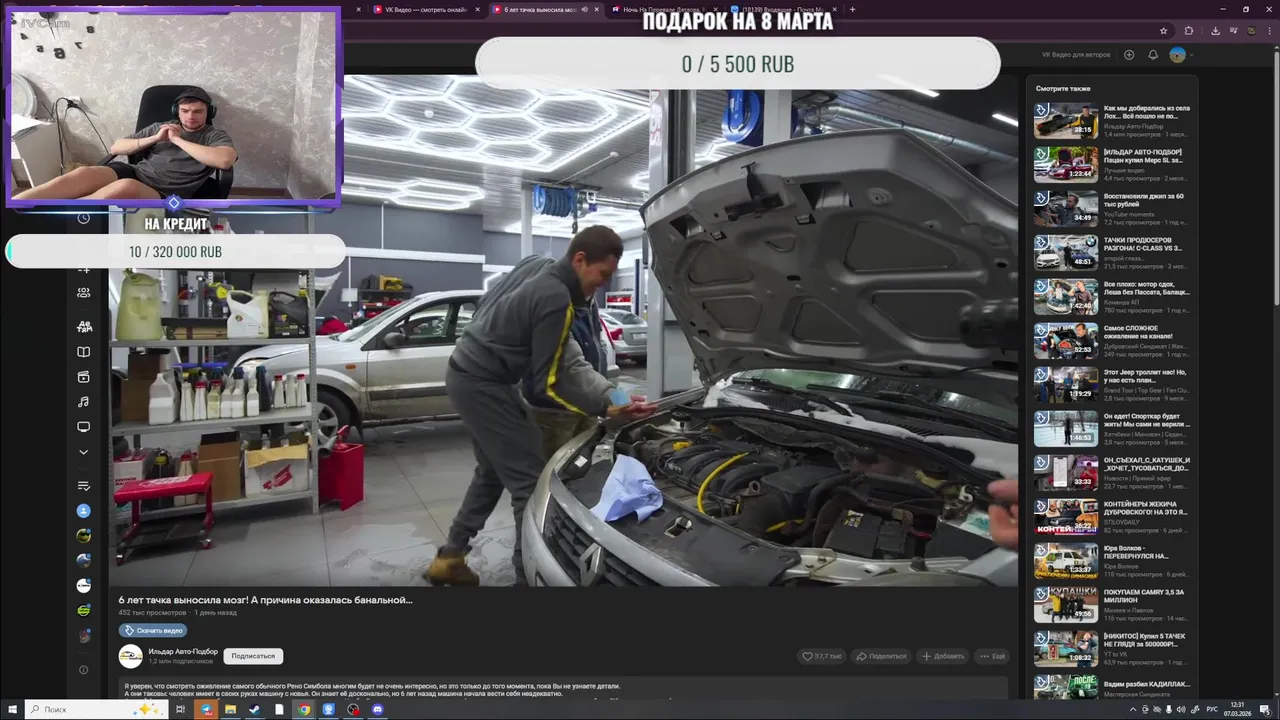This screenshot has width=1280, height=720.
Task: Bookmark page with the star icon
Action: tap(1163, 31)
